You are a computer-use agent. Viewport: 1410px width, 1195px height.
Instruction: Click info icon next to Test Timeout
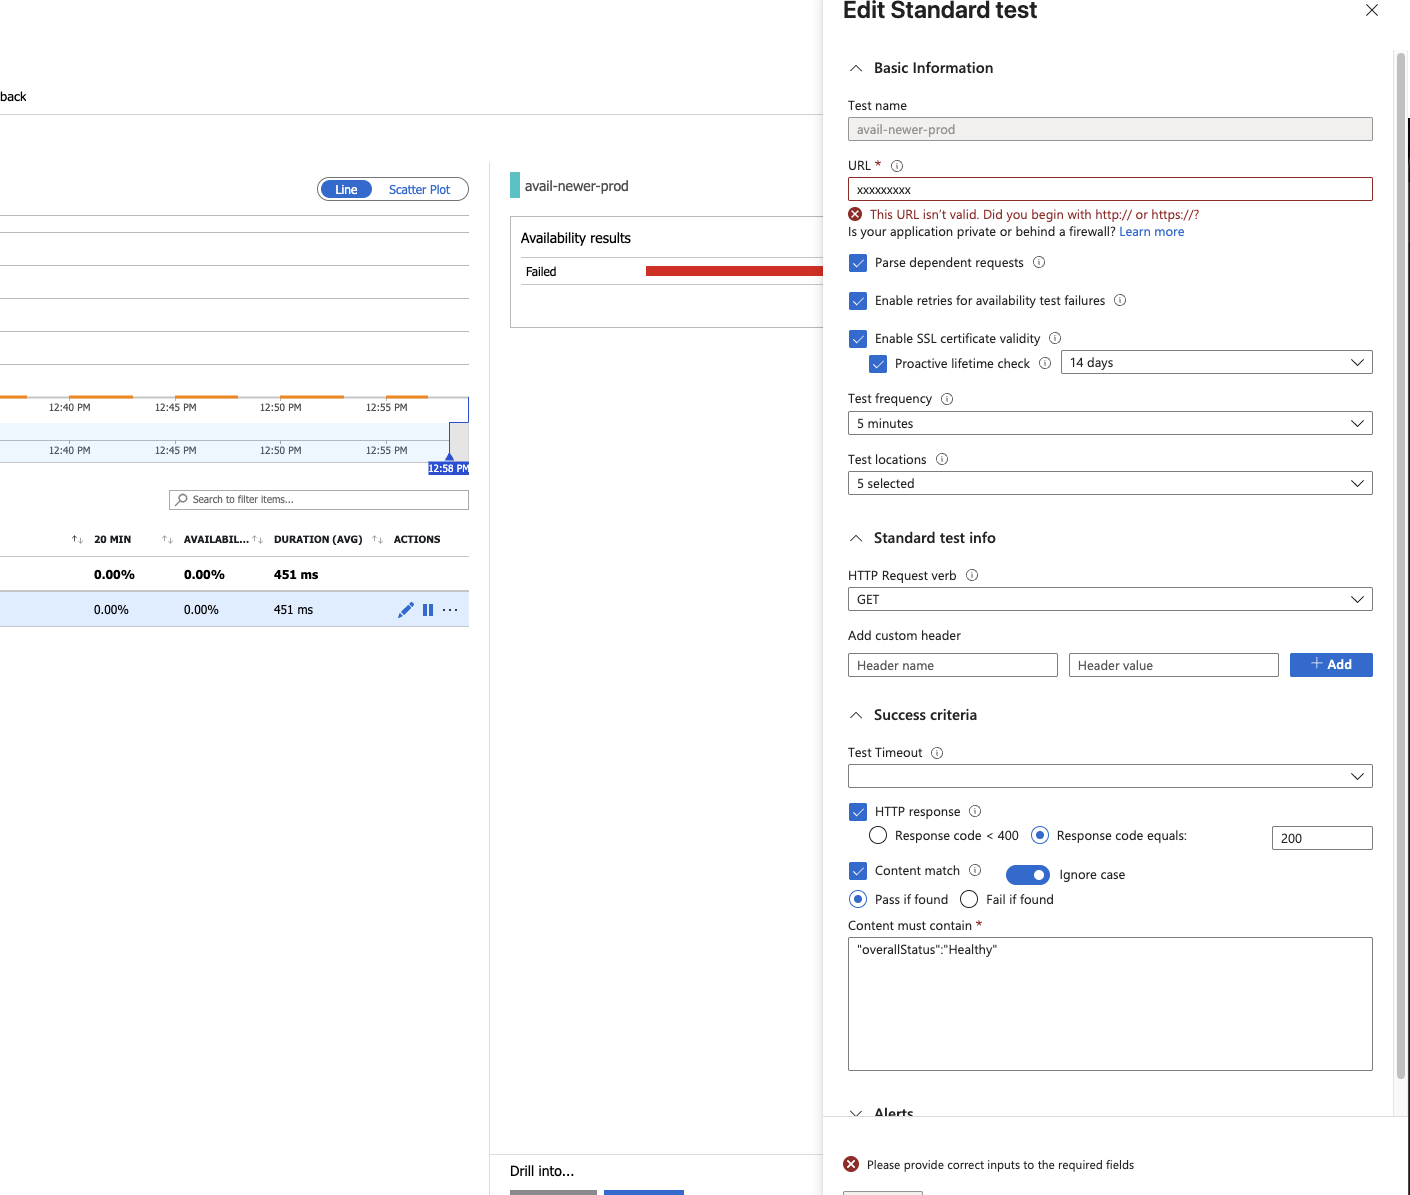(x=937, y=753)
